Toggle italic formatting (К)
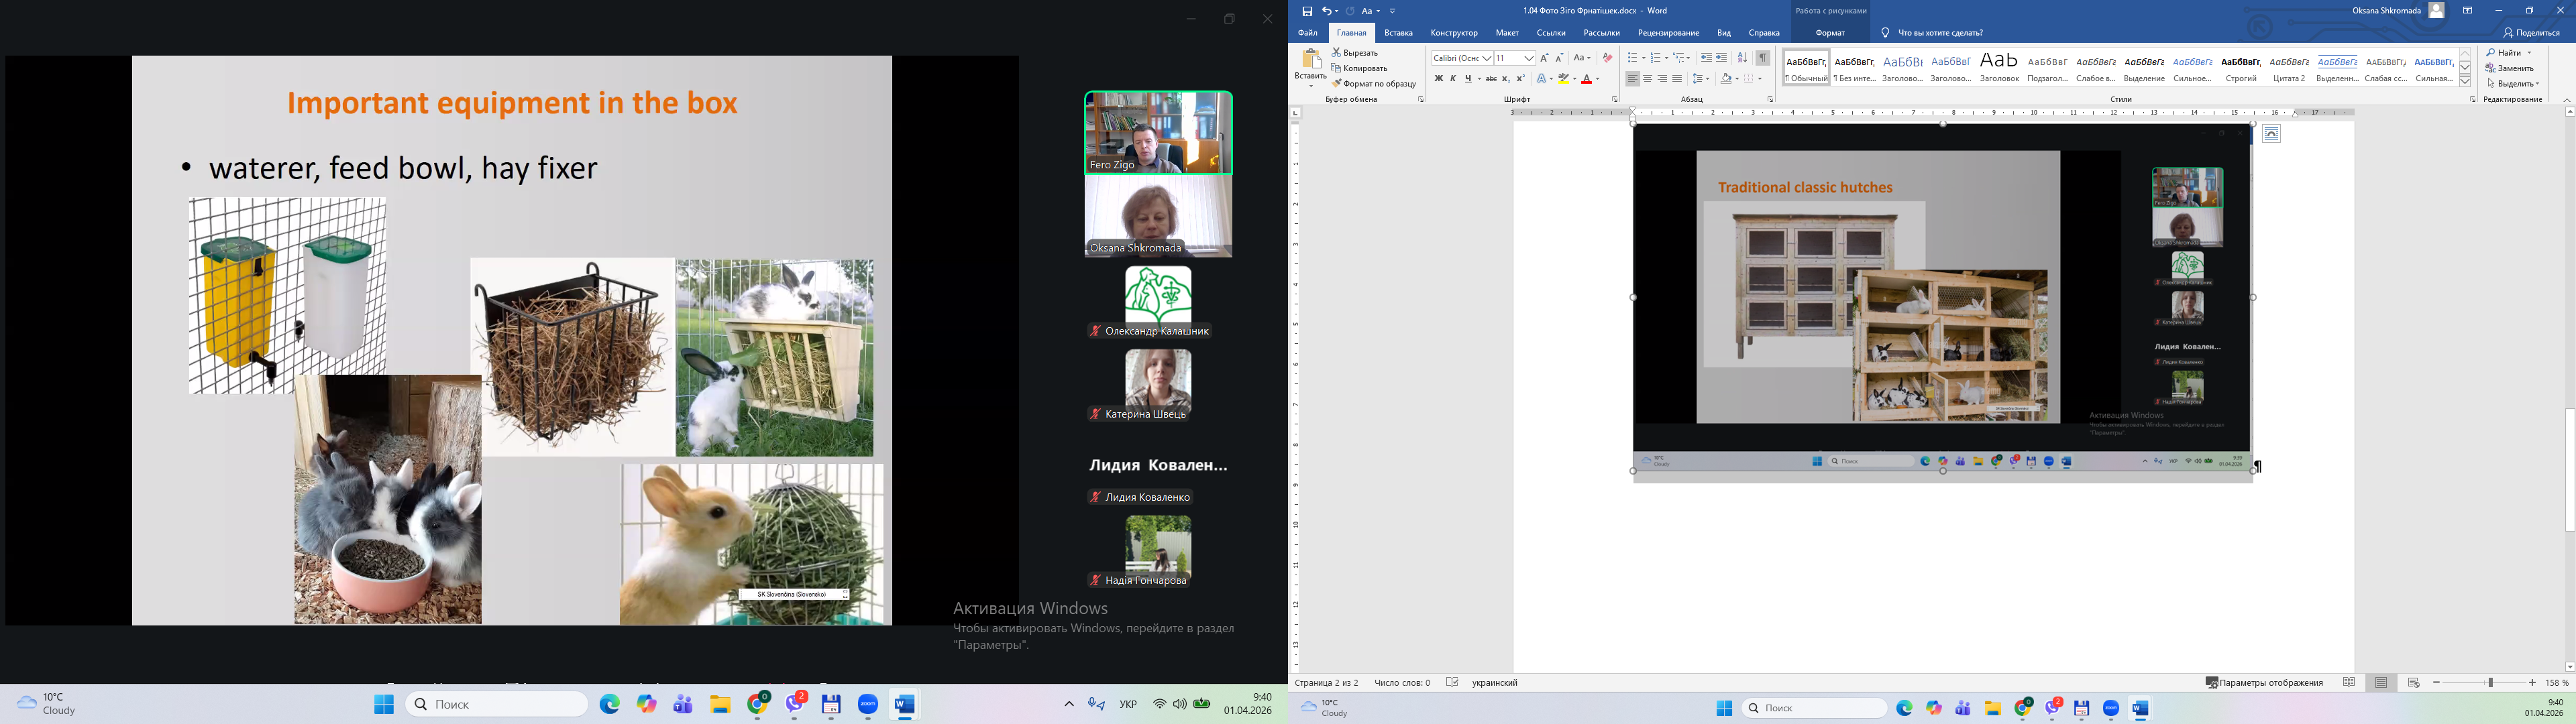Viewport: 2576px width, 724px height. tap(1453, 79)
